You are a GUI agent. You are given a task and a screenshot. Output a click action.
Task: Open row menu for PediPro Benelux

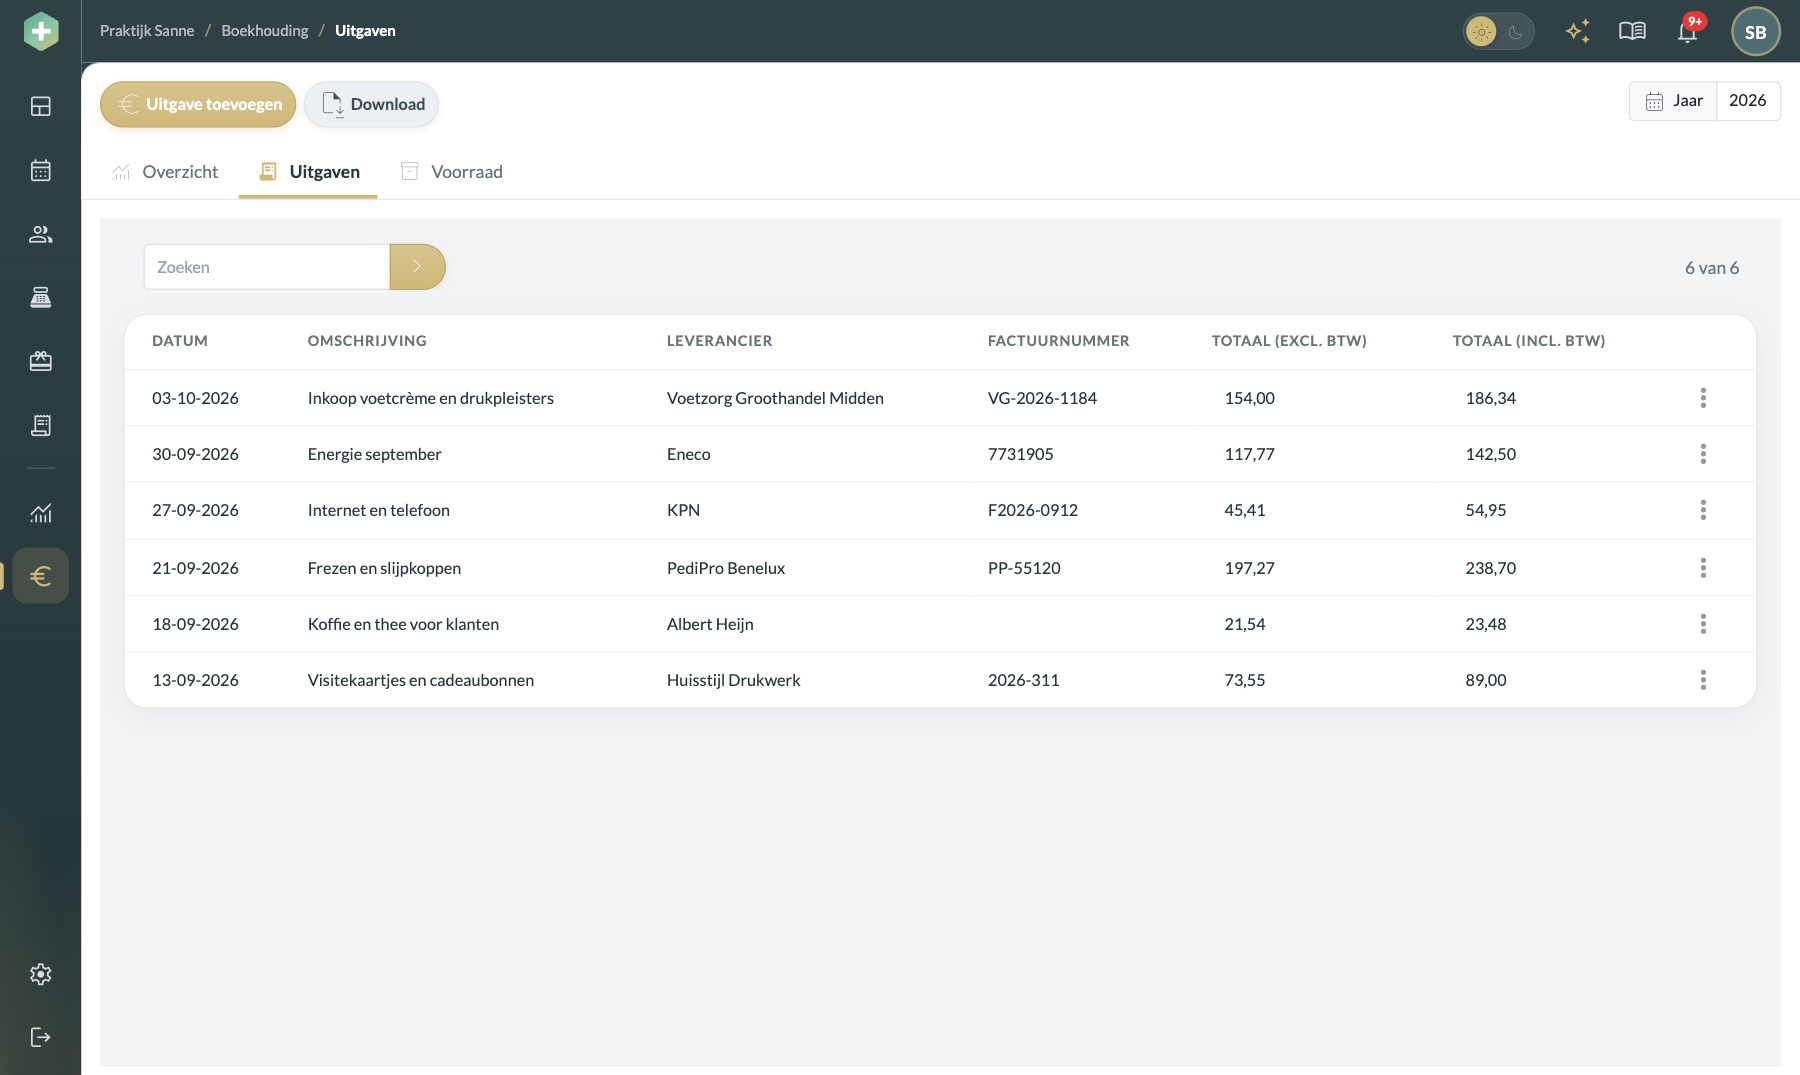1703,568
